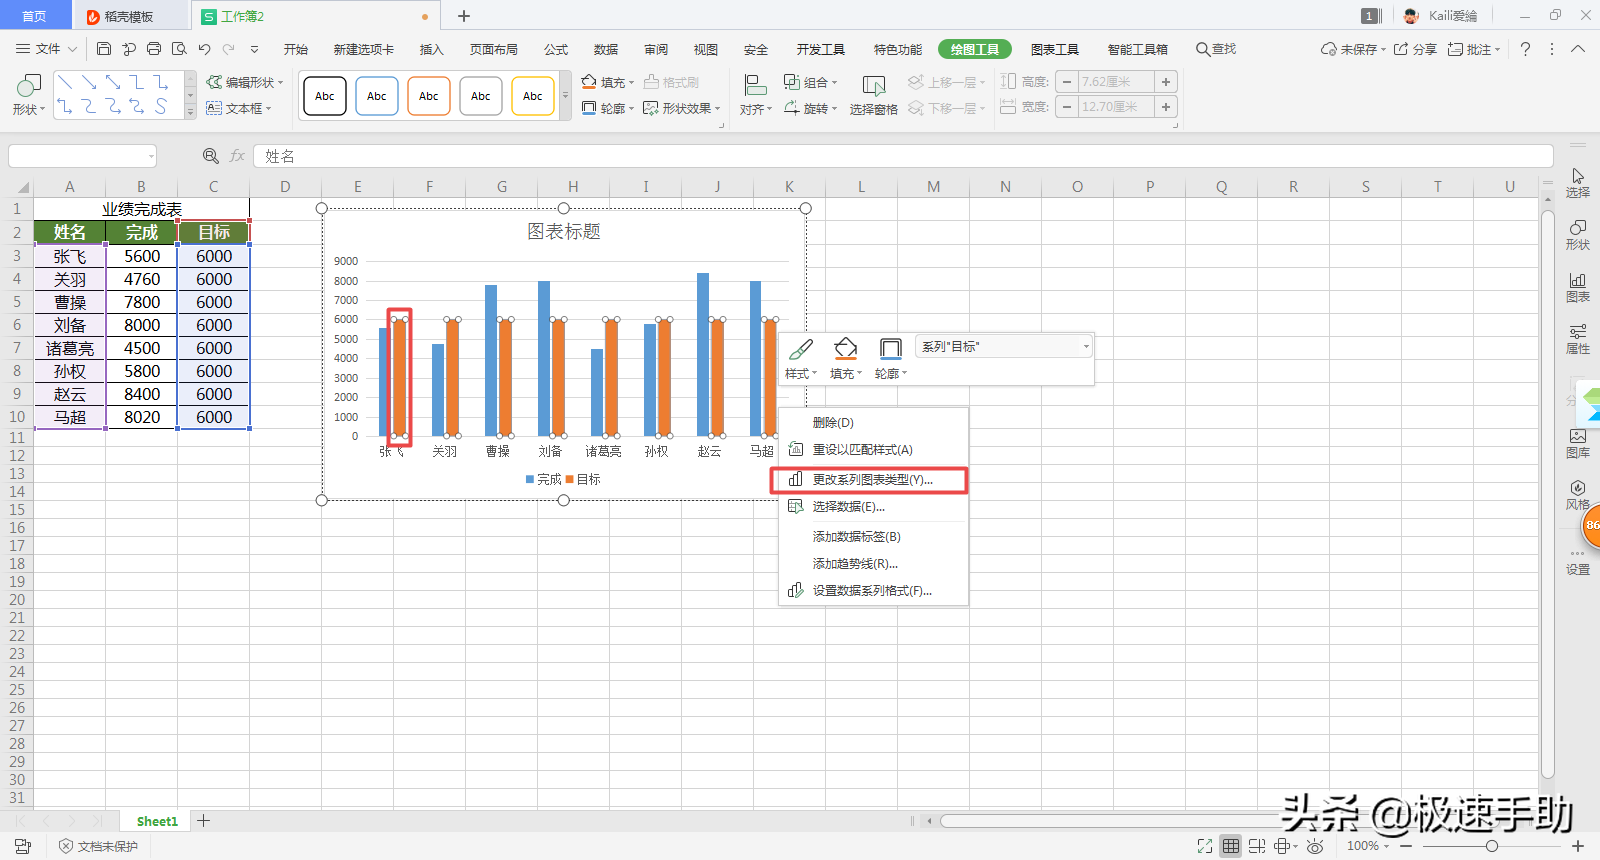Expand the shape style gallery more arrow
The image size is (1600, 860).
565,96
